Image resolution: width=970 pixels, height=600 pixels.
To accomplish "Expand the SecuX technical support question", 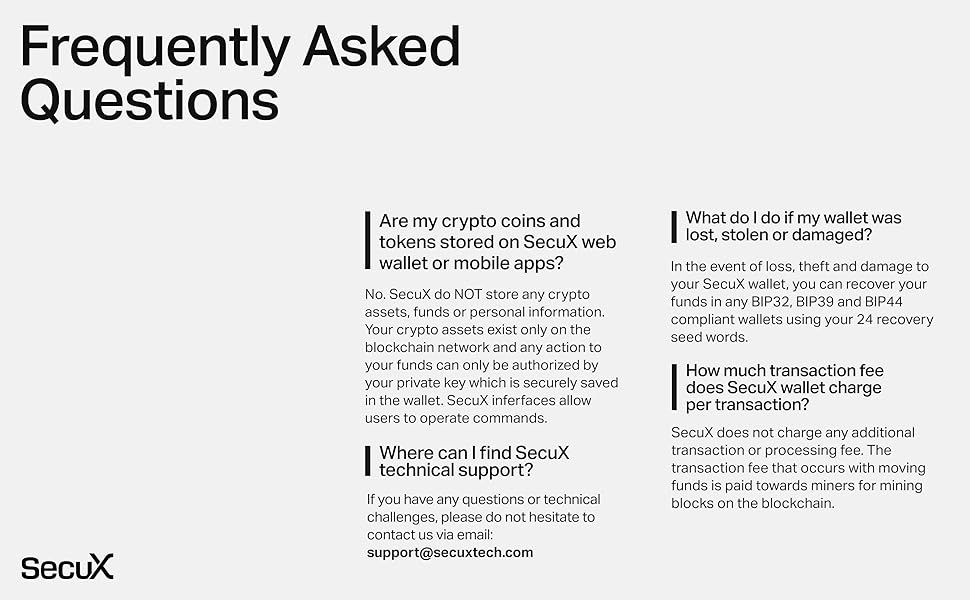I will point(474,461).
